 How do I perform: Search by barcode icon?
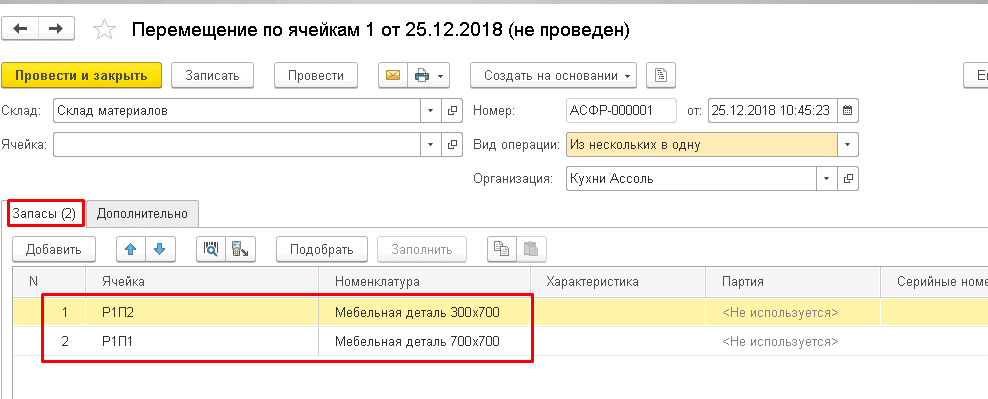(210, 249)
